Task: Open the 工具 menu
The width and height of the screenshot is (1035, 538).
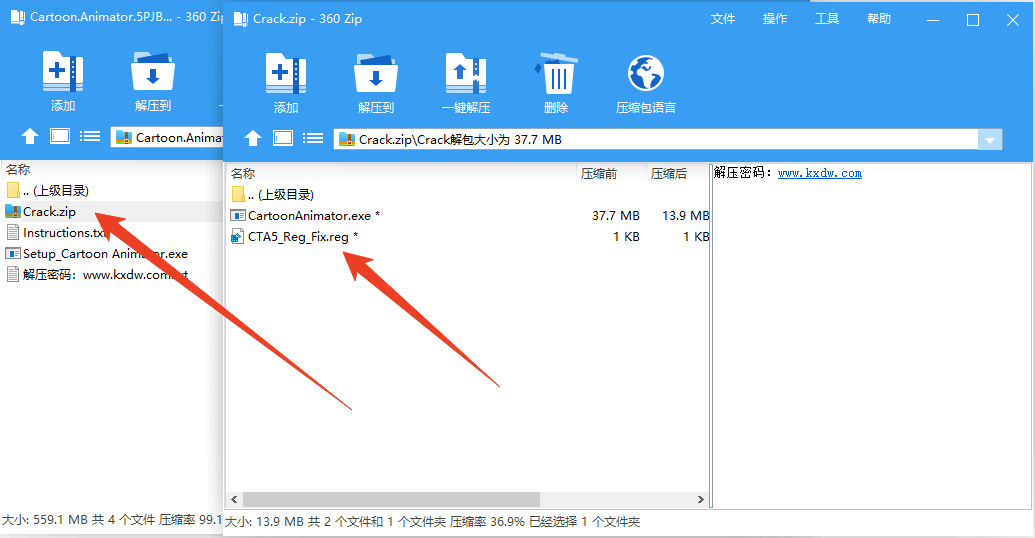Action: (827, 19)
